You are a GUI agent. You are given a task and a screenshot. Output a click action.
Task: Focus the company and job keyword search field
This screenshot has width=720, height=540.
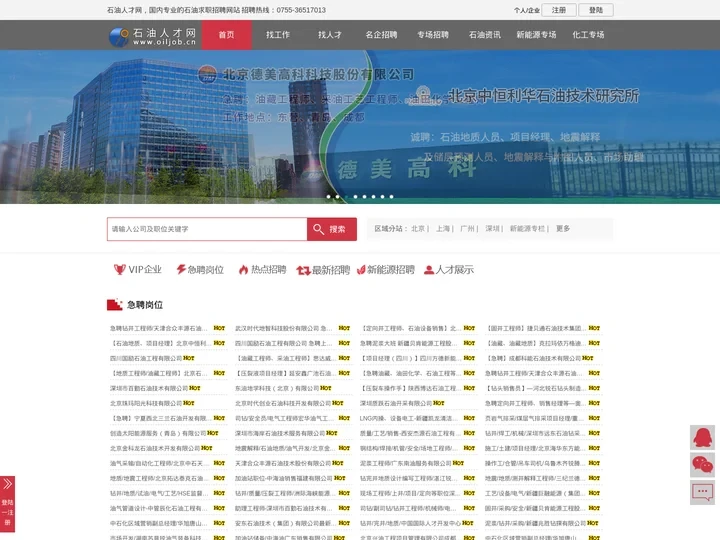pyautogui.click(x=207, y=229)
